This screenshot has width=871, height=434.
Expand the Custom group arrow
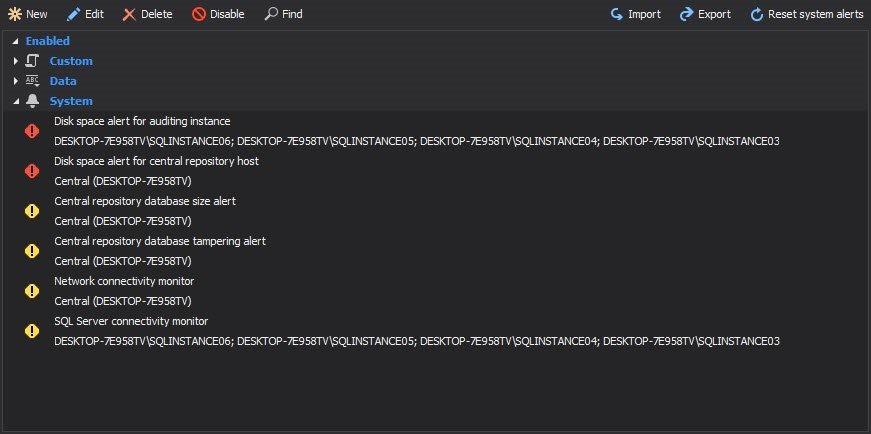[16, 61]
